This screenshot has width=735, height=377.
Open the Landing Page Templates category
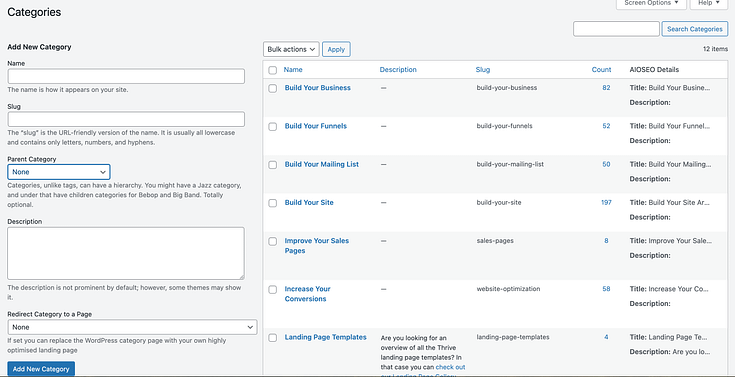click(x=325, y=337)
